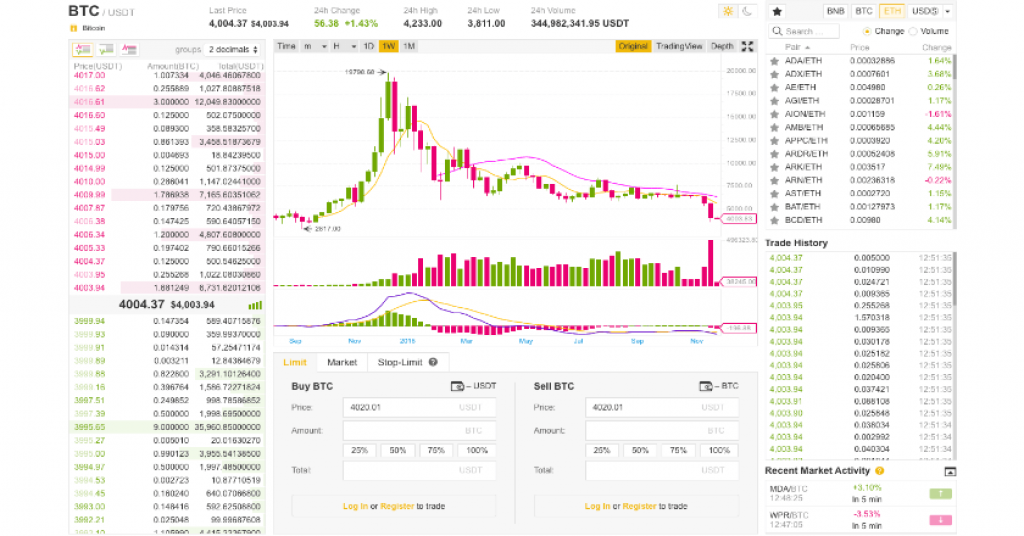Favorite the ADA/ETH pair star
This screenshot has height=536, width=1024.
774,62
